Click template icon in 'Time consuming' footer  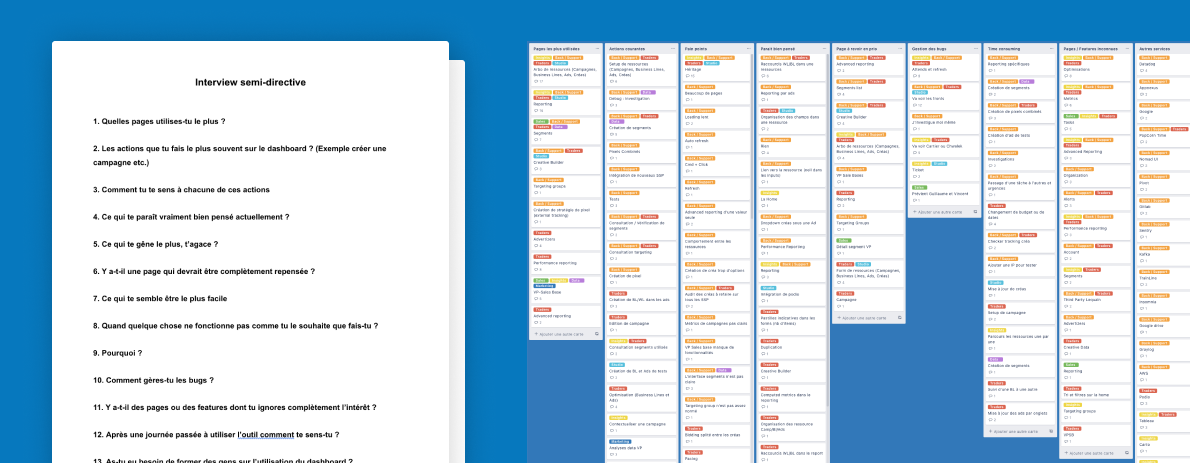[x=1051, y=431]
